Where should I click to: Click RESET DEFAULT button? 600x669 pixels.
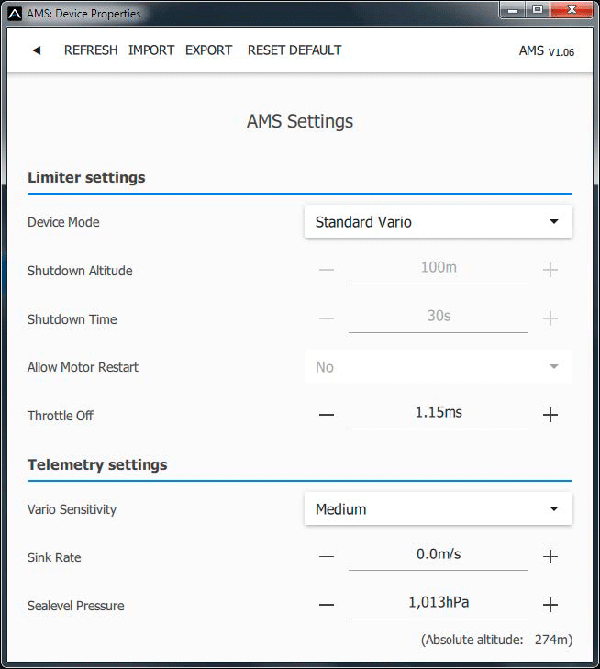[x=294, y=50]
